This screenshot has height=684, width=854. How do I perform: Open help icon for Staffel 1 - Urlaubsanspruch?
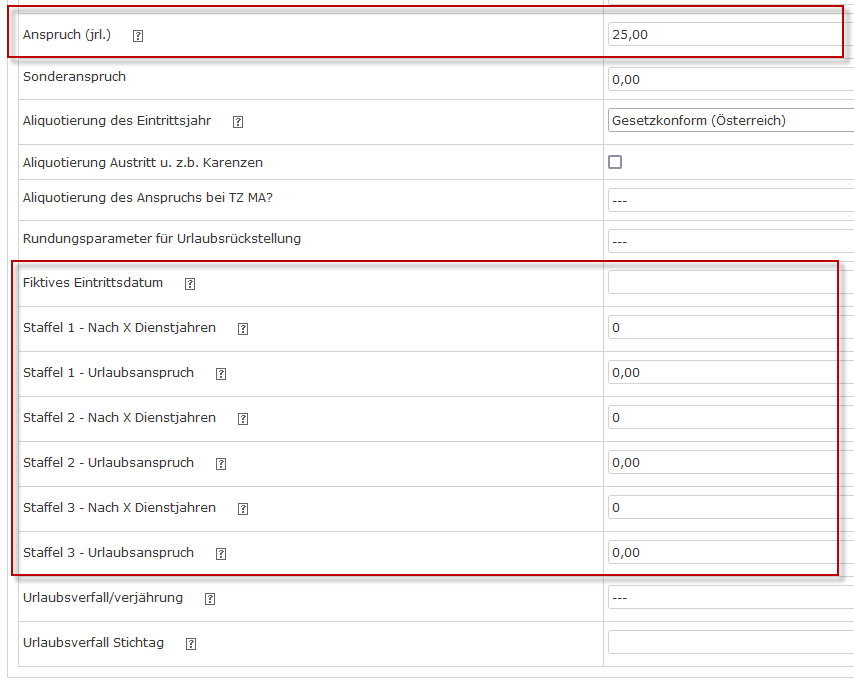(221, 374)
